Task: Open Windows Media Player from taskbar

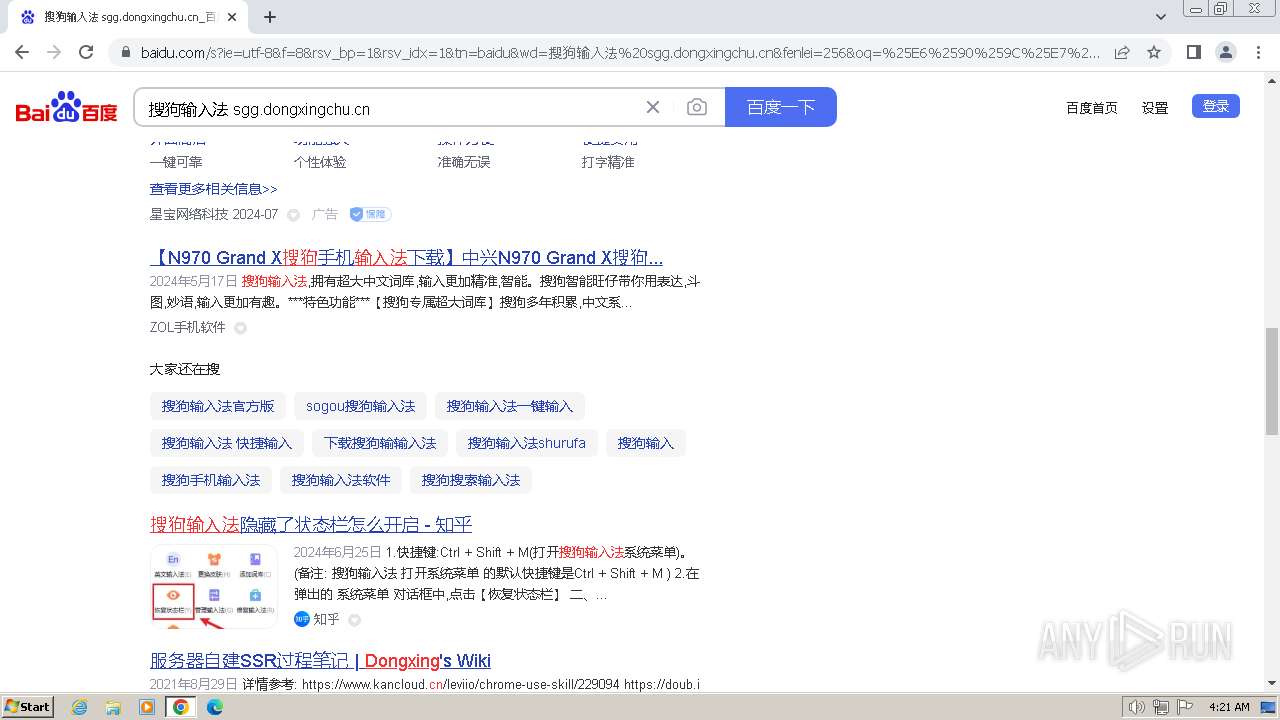Action: click(147, 707)
